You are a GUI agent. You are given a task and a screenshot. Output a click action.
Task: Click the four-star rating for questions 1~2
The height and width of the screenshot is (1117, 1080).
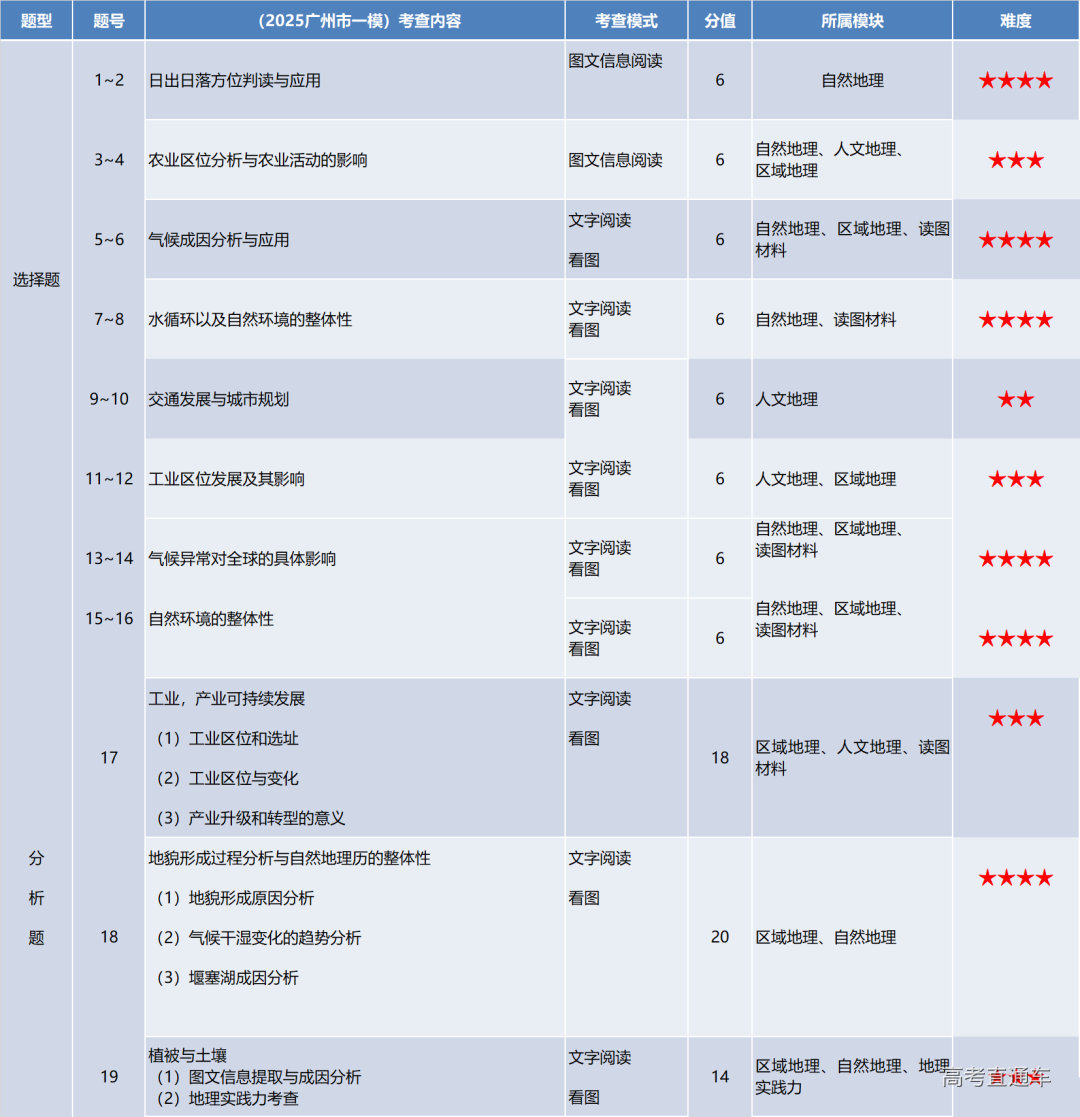[x=1015, y=81]
